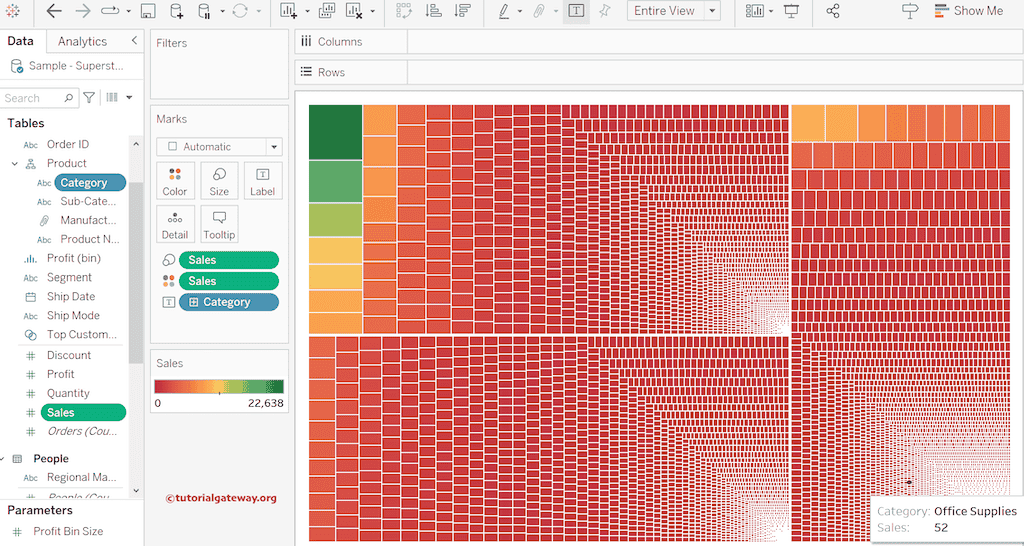This screenshot has height=546, width=1024.
Task: Select the Discount measure
Action: tap(69, 355)
